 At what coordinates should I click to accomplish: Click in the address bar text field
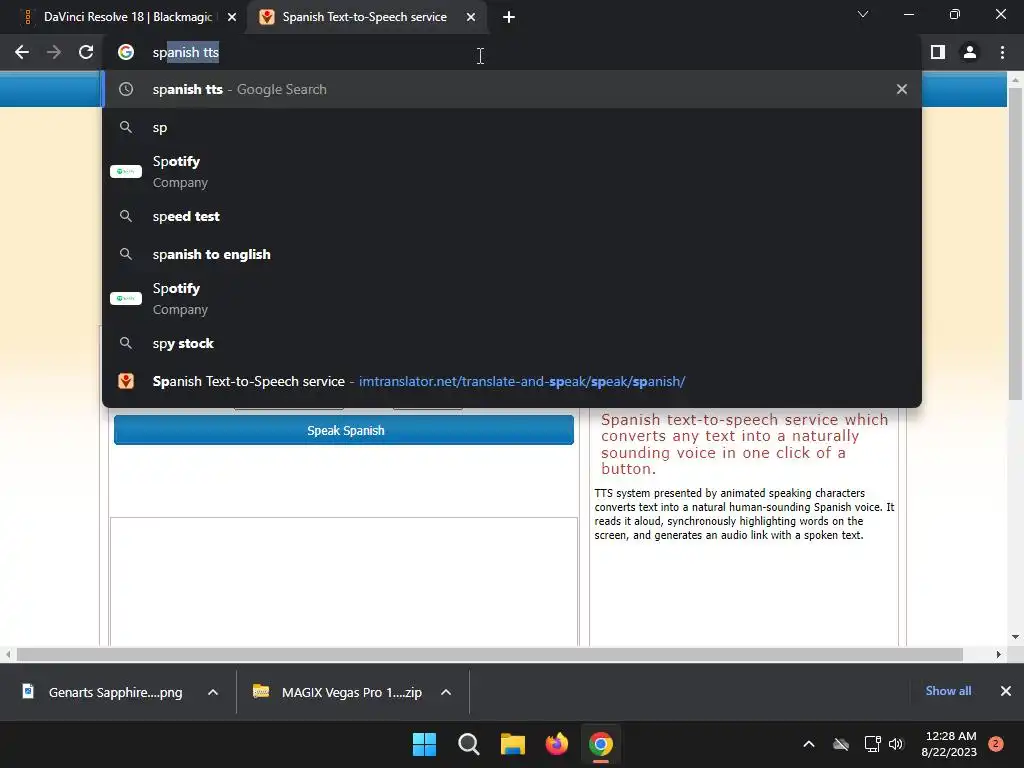click(512, 52)
